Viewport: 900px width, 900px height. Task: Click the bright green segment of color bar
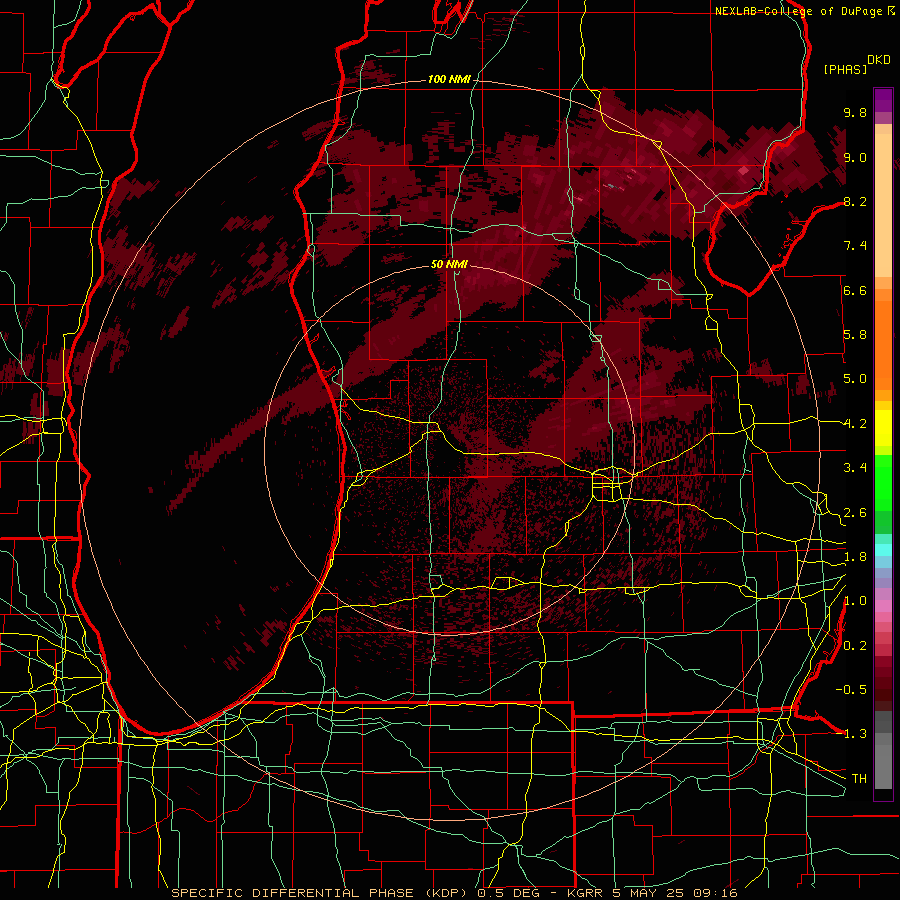coord(883,482)
